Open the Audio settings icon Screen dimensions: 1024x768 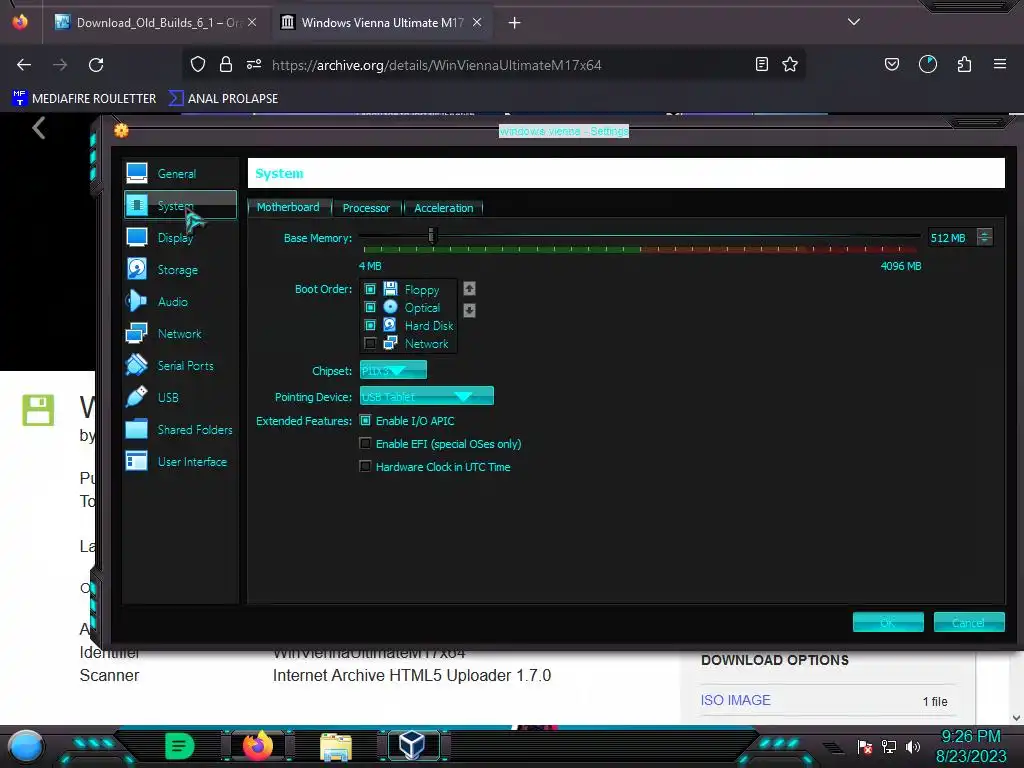(x=136, y=301)
